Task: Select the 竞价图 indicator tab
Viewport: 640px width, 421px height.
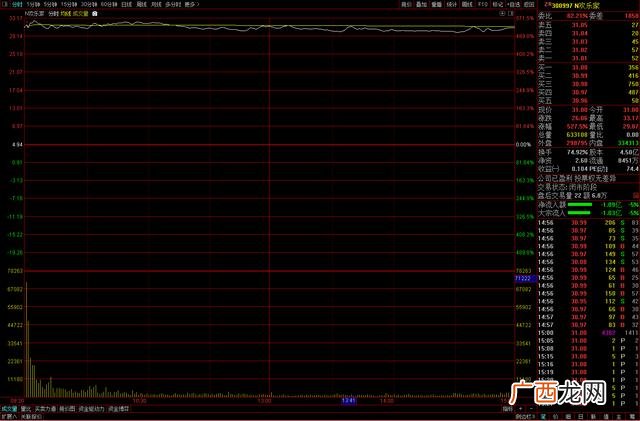Action: pyautogui.click(x=67, y=409)
